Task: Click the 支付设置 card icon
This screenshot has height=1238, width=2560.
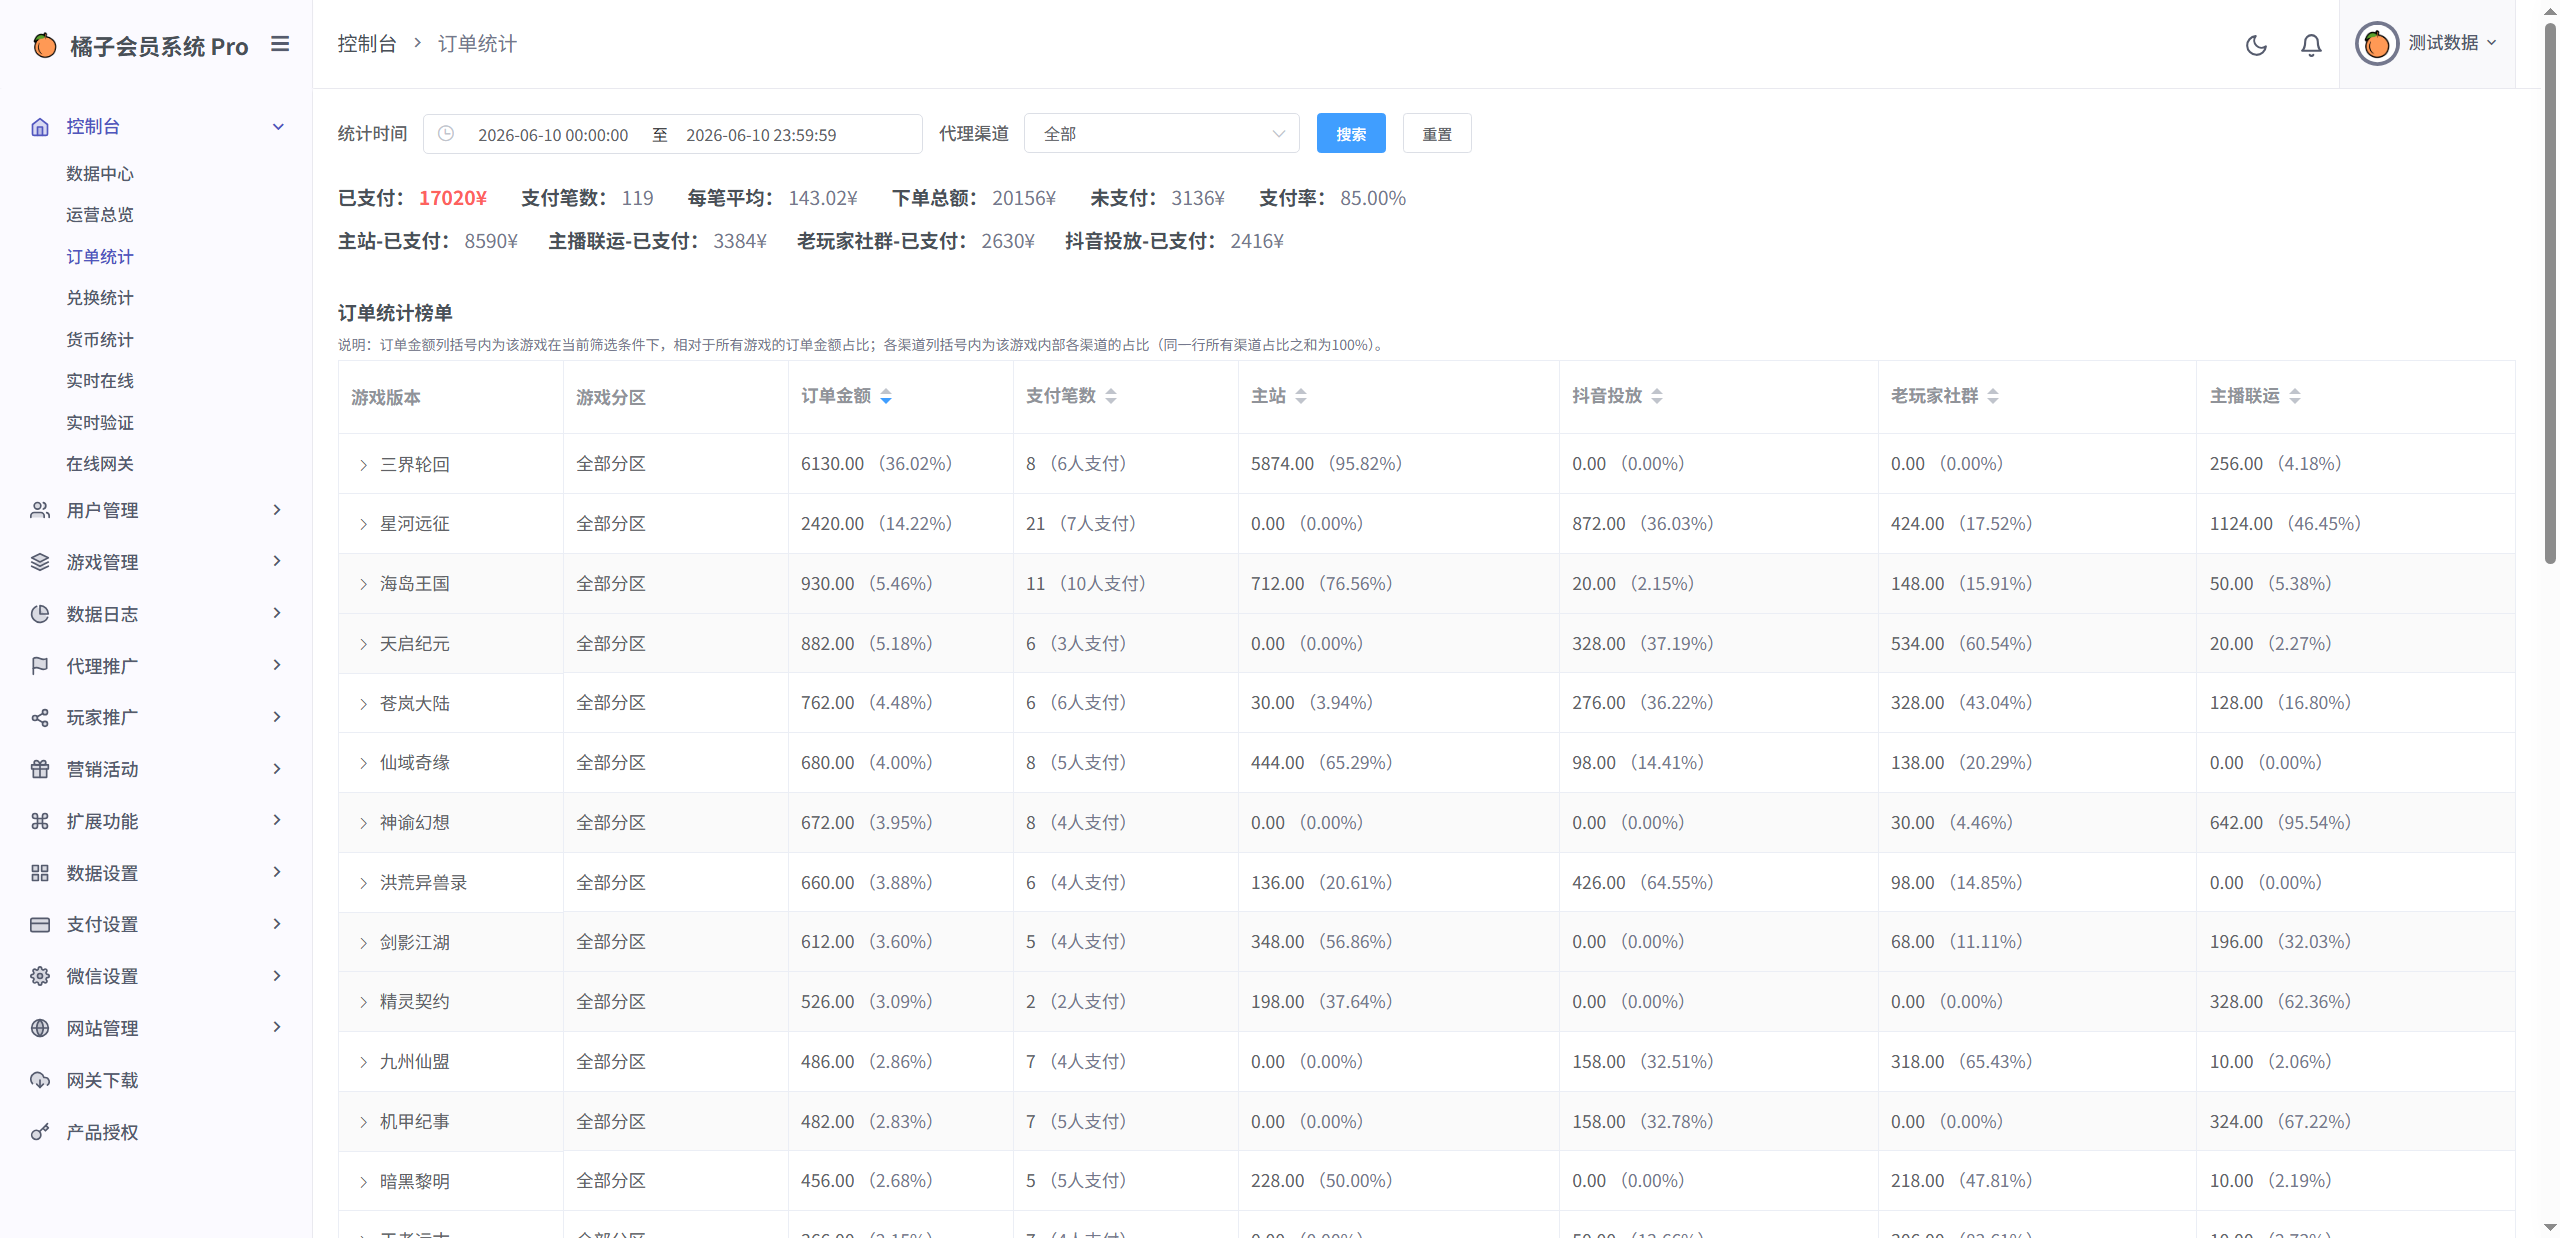Action: [x=40, y=924]
